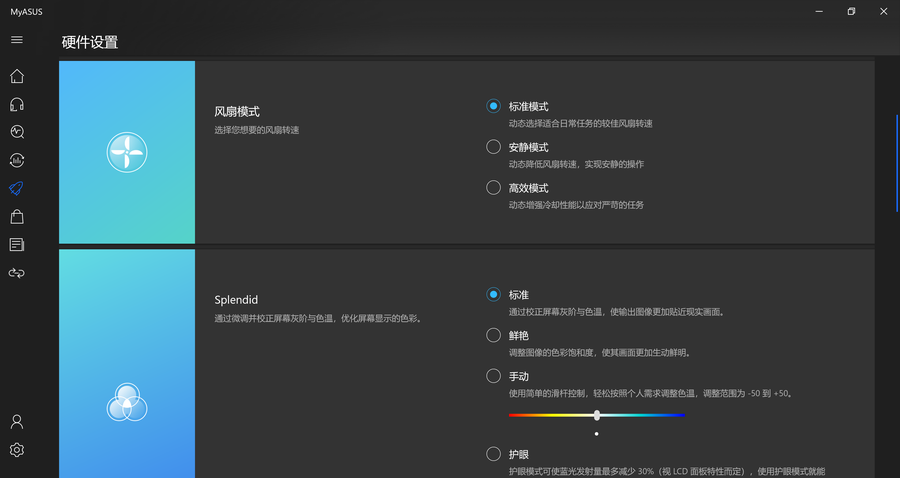Select 高效模式 fan mode
Image resolution: width=900 pixels, height=478 pixels.
click(493, 188)
